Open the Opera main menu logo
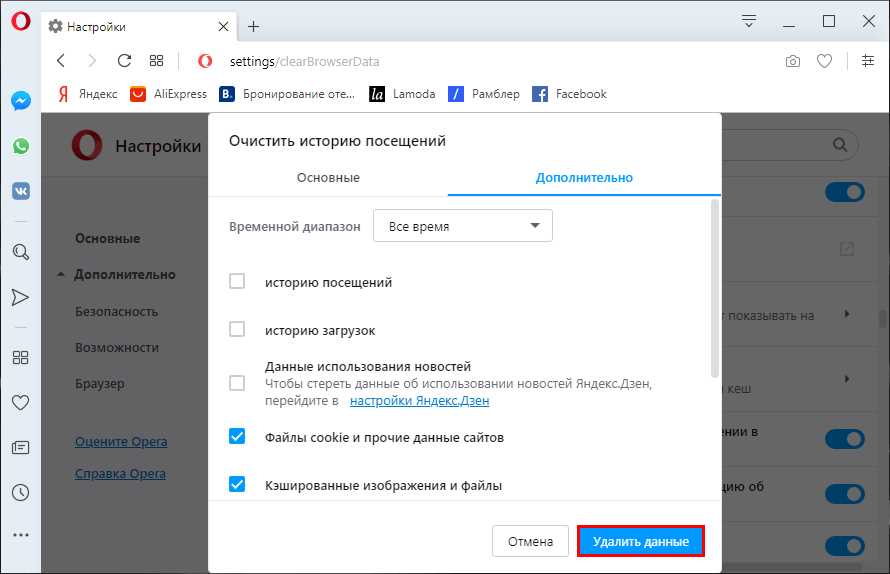890x574 pixels. 21,22
